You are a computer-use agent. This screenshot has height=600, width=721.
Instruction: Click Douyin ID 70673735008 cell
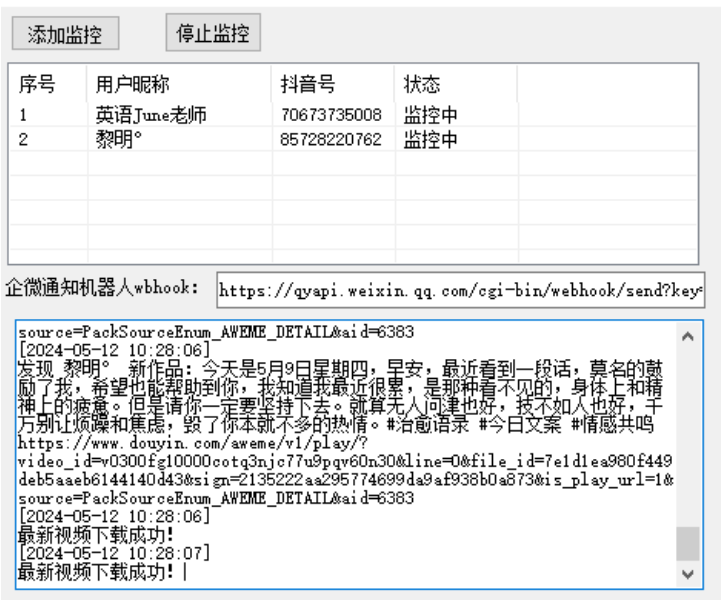pyautogui.click(x=330, y=116)
